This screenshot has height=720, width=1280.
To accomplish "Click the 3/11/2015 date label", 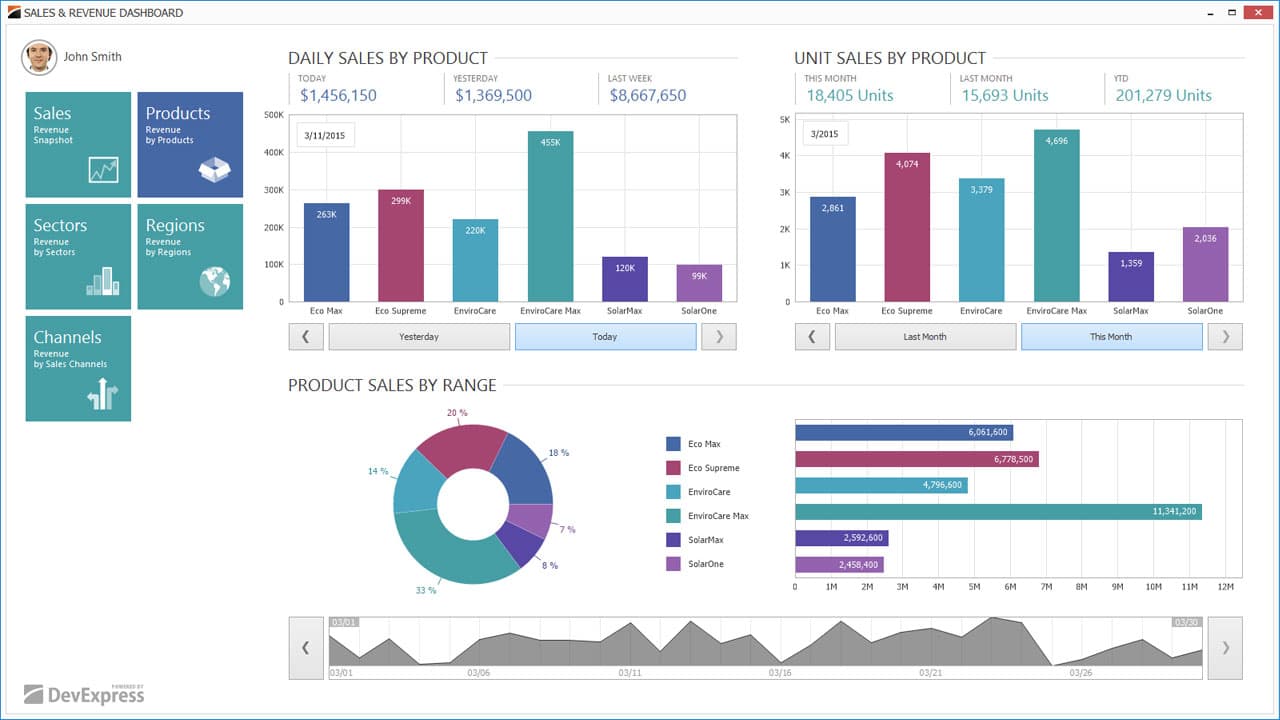I will (x=325, y=134).
